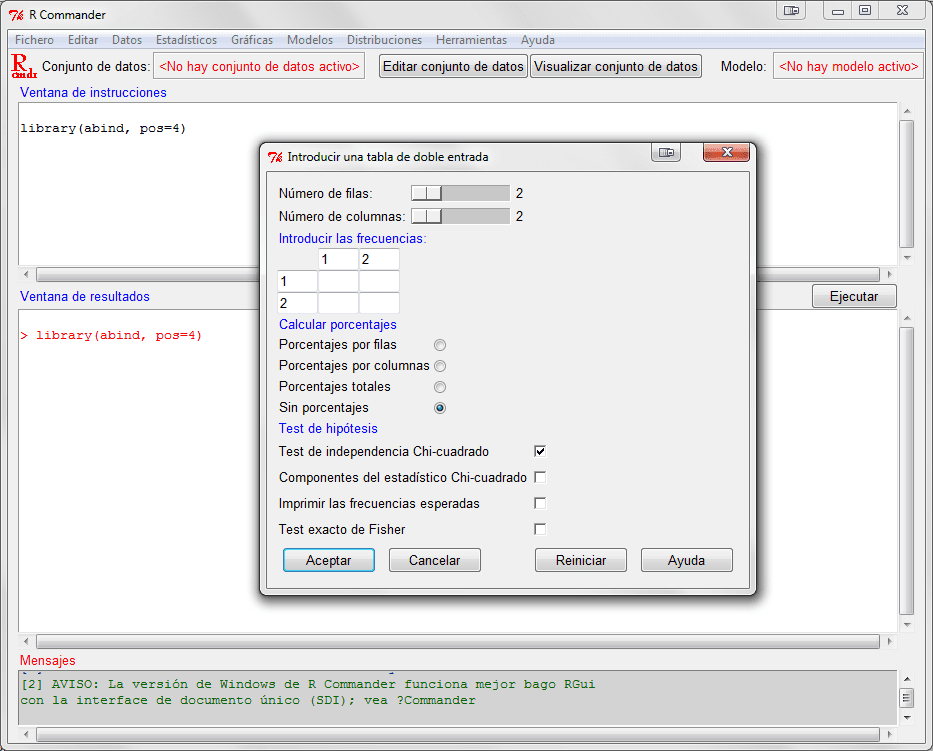Screen dimensions: 933x751
Task: Click the messages panel scroll-down arrow
Action: coord(907,718)
